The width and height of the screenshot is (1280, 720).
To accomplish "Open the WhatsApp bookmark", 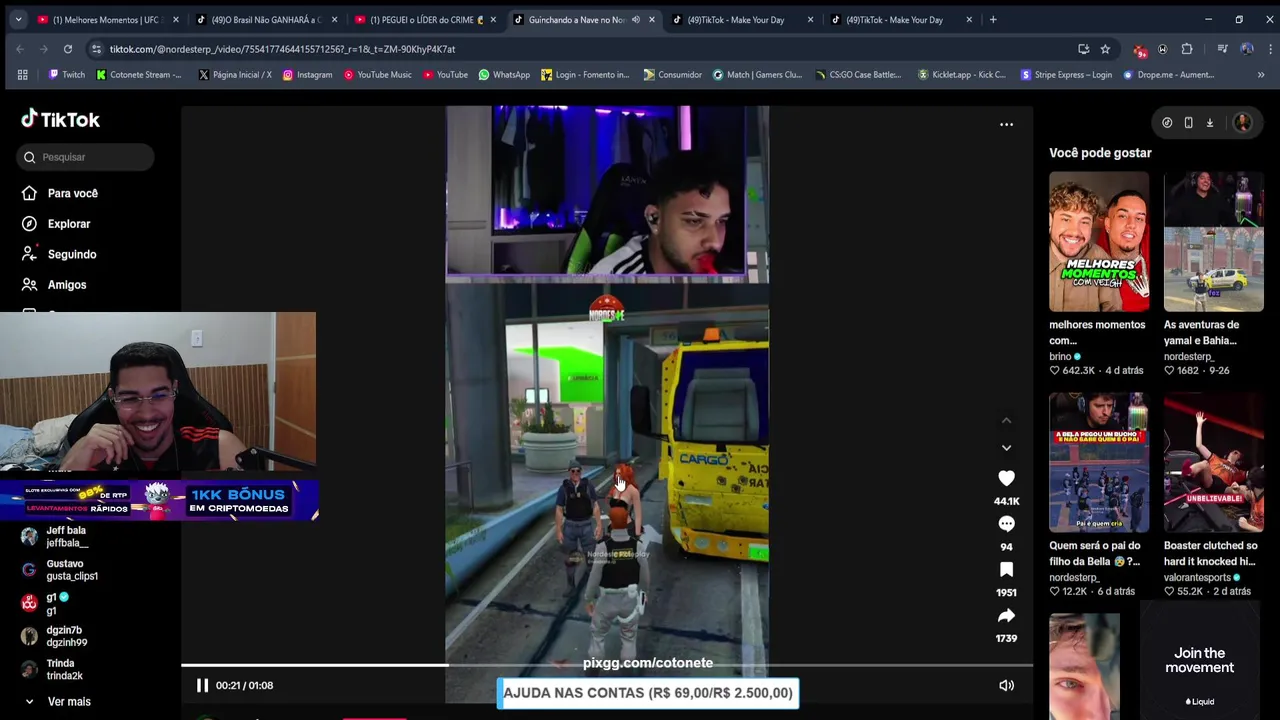I will [504, 74].
